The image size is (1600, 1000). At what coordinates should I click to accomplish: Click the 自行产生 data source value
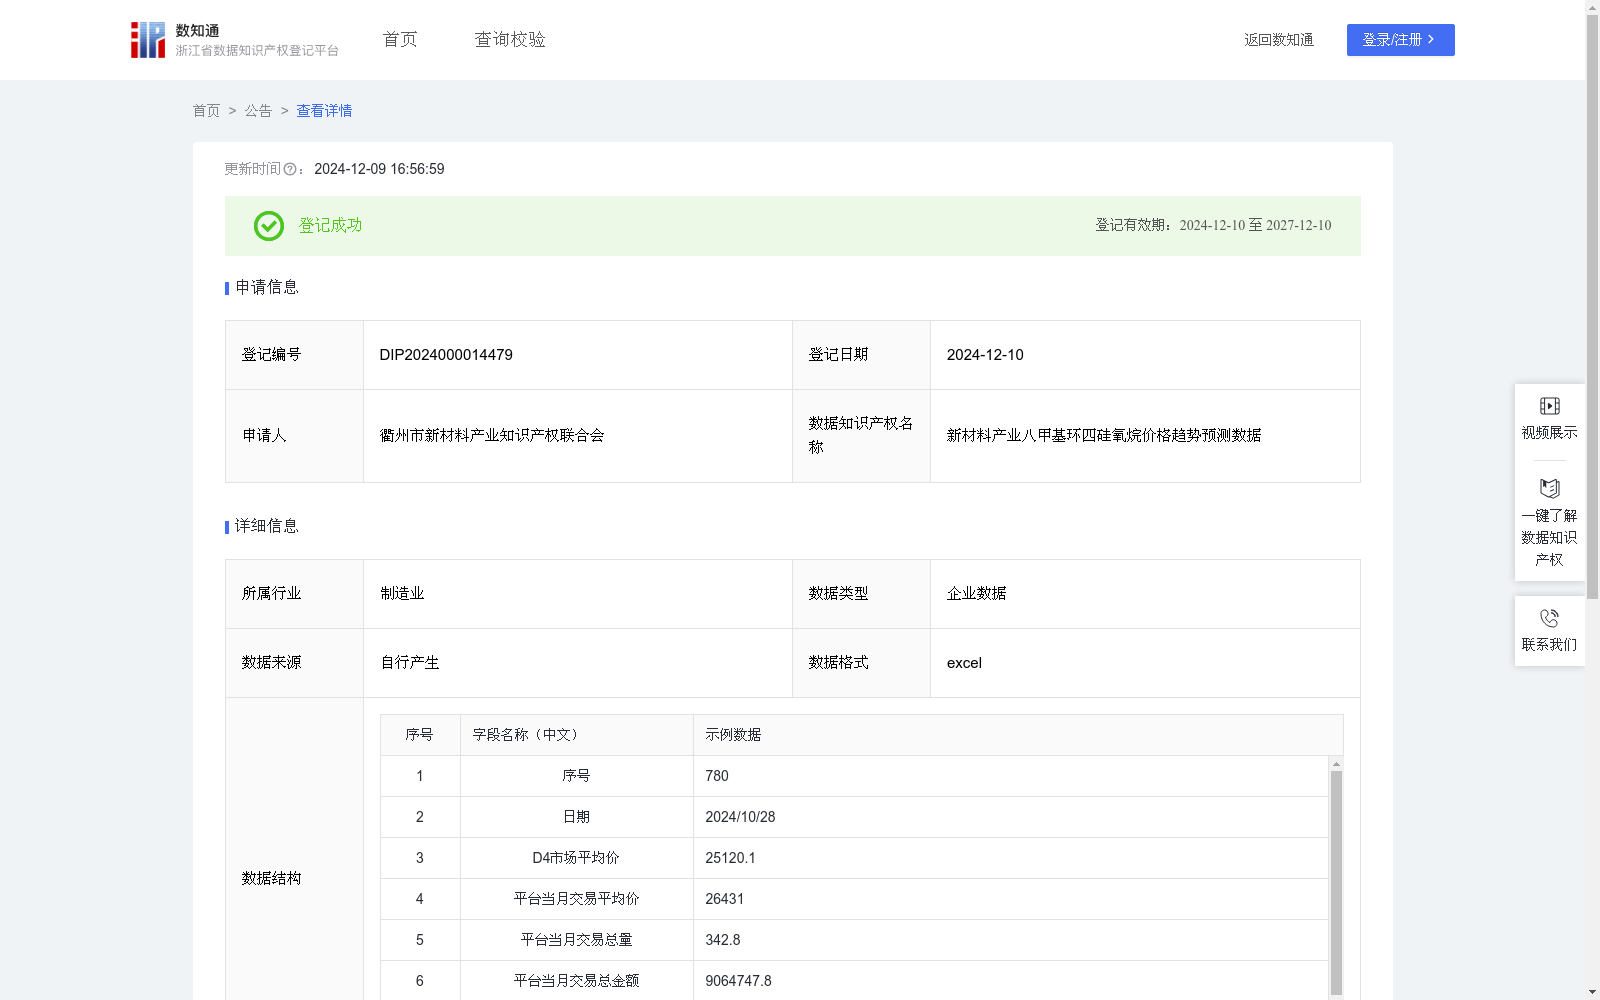point(410,663)
